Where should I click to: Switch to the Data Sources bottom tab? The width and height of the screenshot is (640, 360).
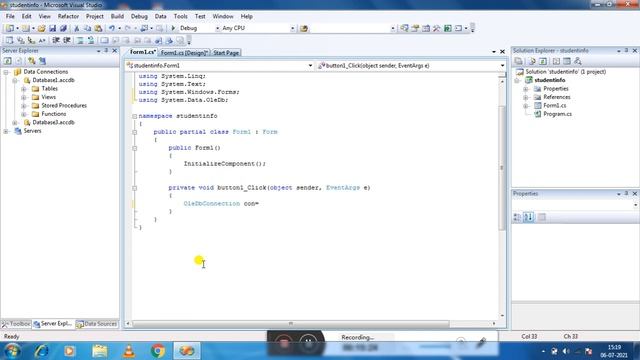(97, 324)
